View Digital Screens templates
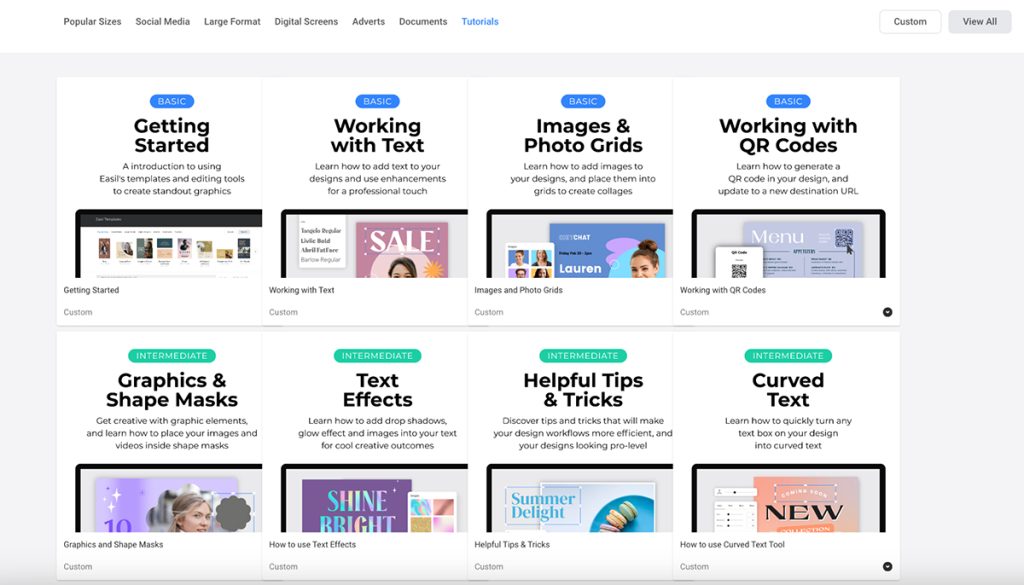The width and height of the screenshot is (1024, 585). (306, 21)
